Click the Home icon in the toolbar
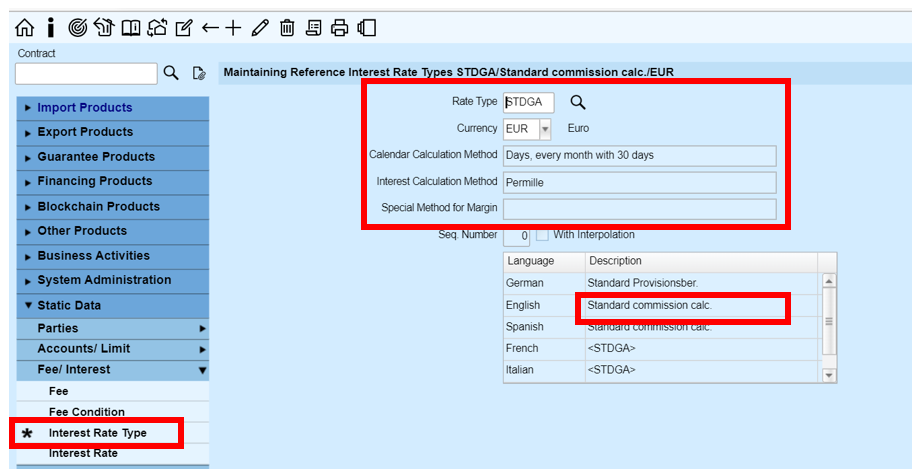The height and width of the screenshot is (472, 920). [24, 28]
